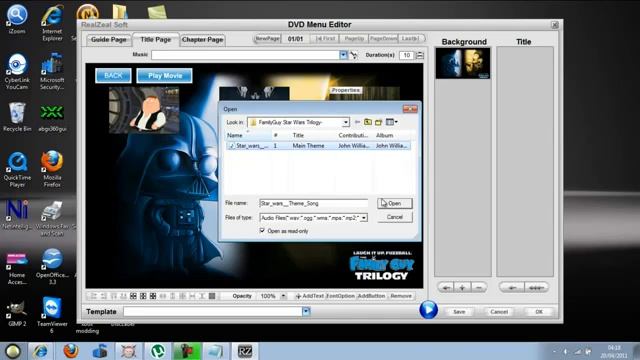Viewport: 640px width, 360px height.
Task: Click the Open button in the Open dialog
Action: click(395, 203)
